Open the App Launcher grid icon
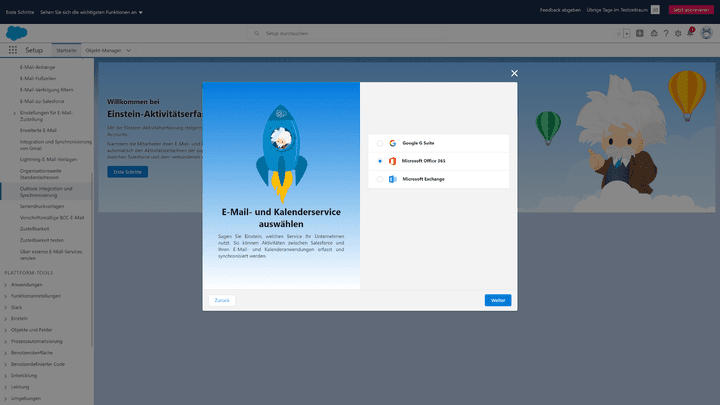720x405 pixels. [11, 49]
